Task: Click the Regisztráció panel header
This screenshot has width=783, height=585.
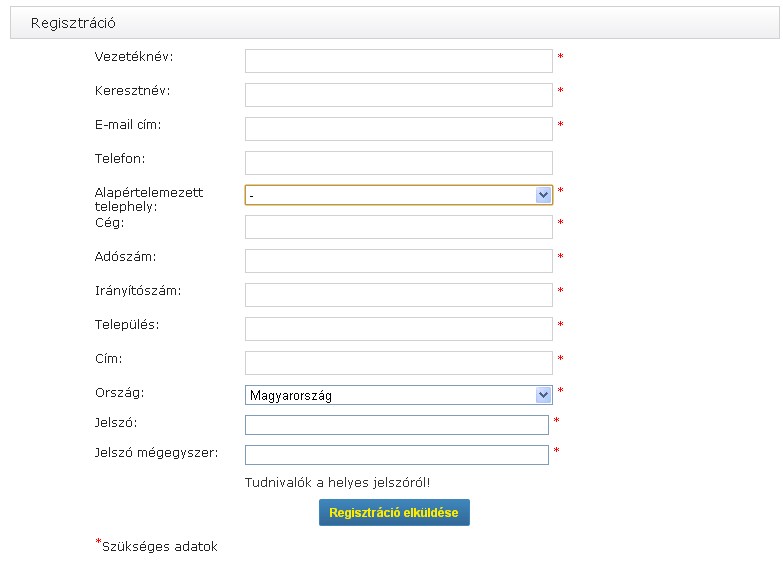Action: coord(394,22)
